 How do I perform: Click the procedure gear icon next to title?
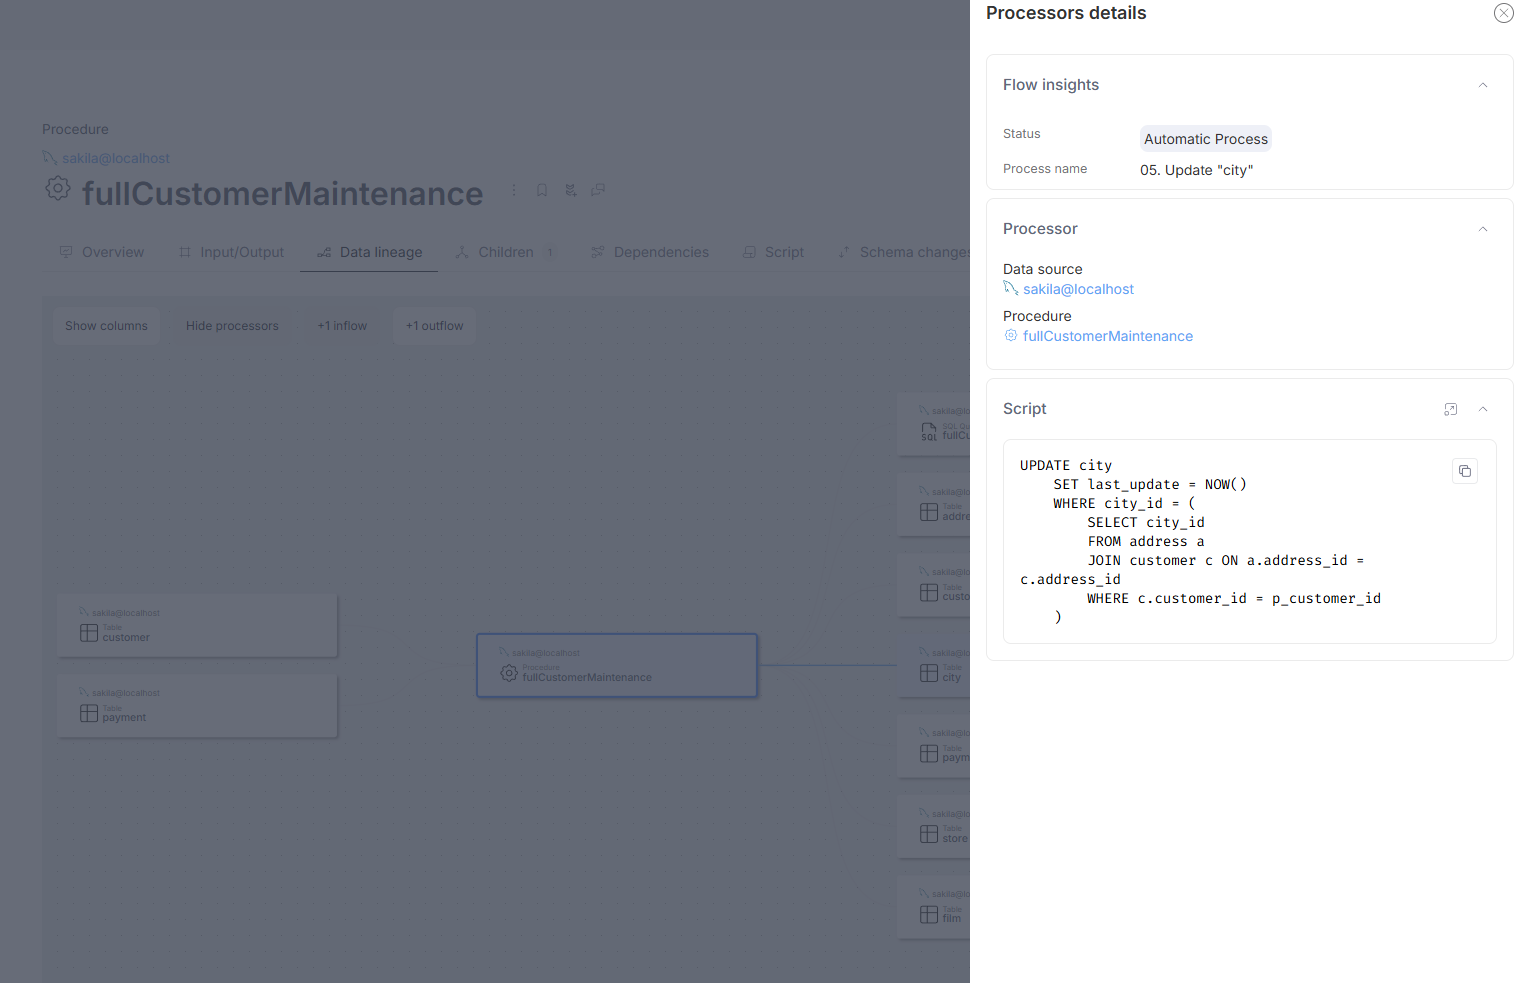point(58,188)
